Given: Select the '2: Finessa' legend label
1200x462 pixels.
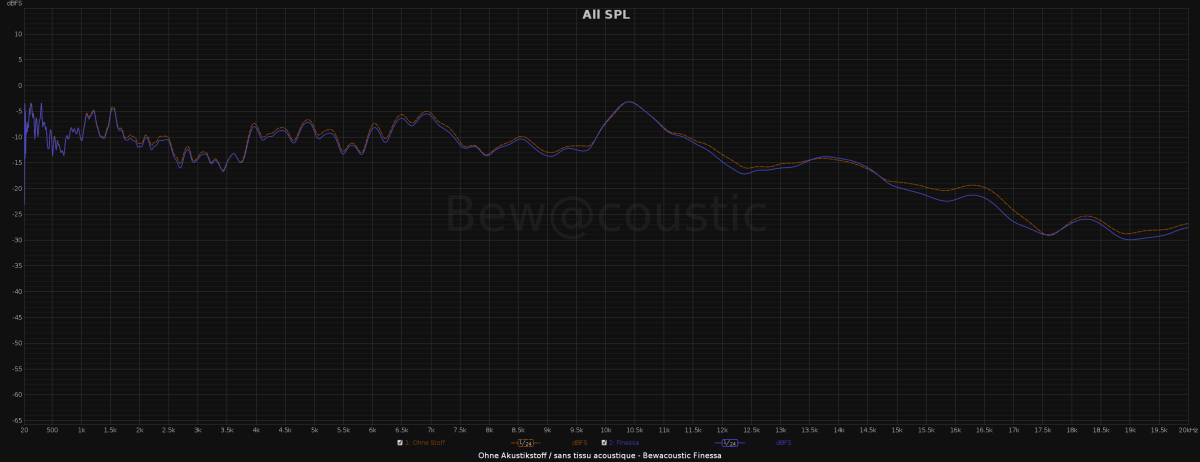Looking at the screenshot, I should point(627,442).
